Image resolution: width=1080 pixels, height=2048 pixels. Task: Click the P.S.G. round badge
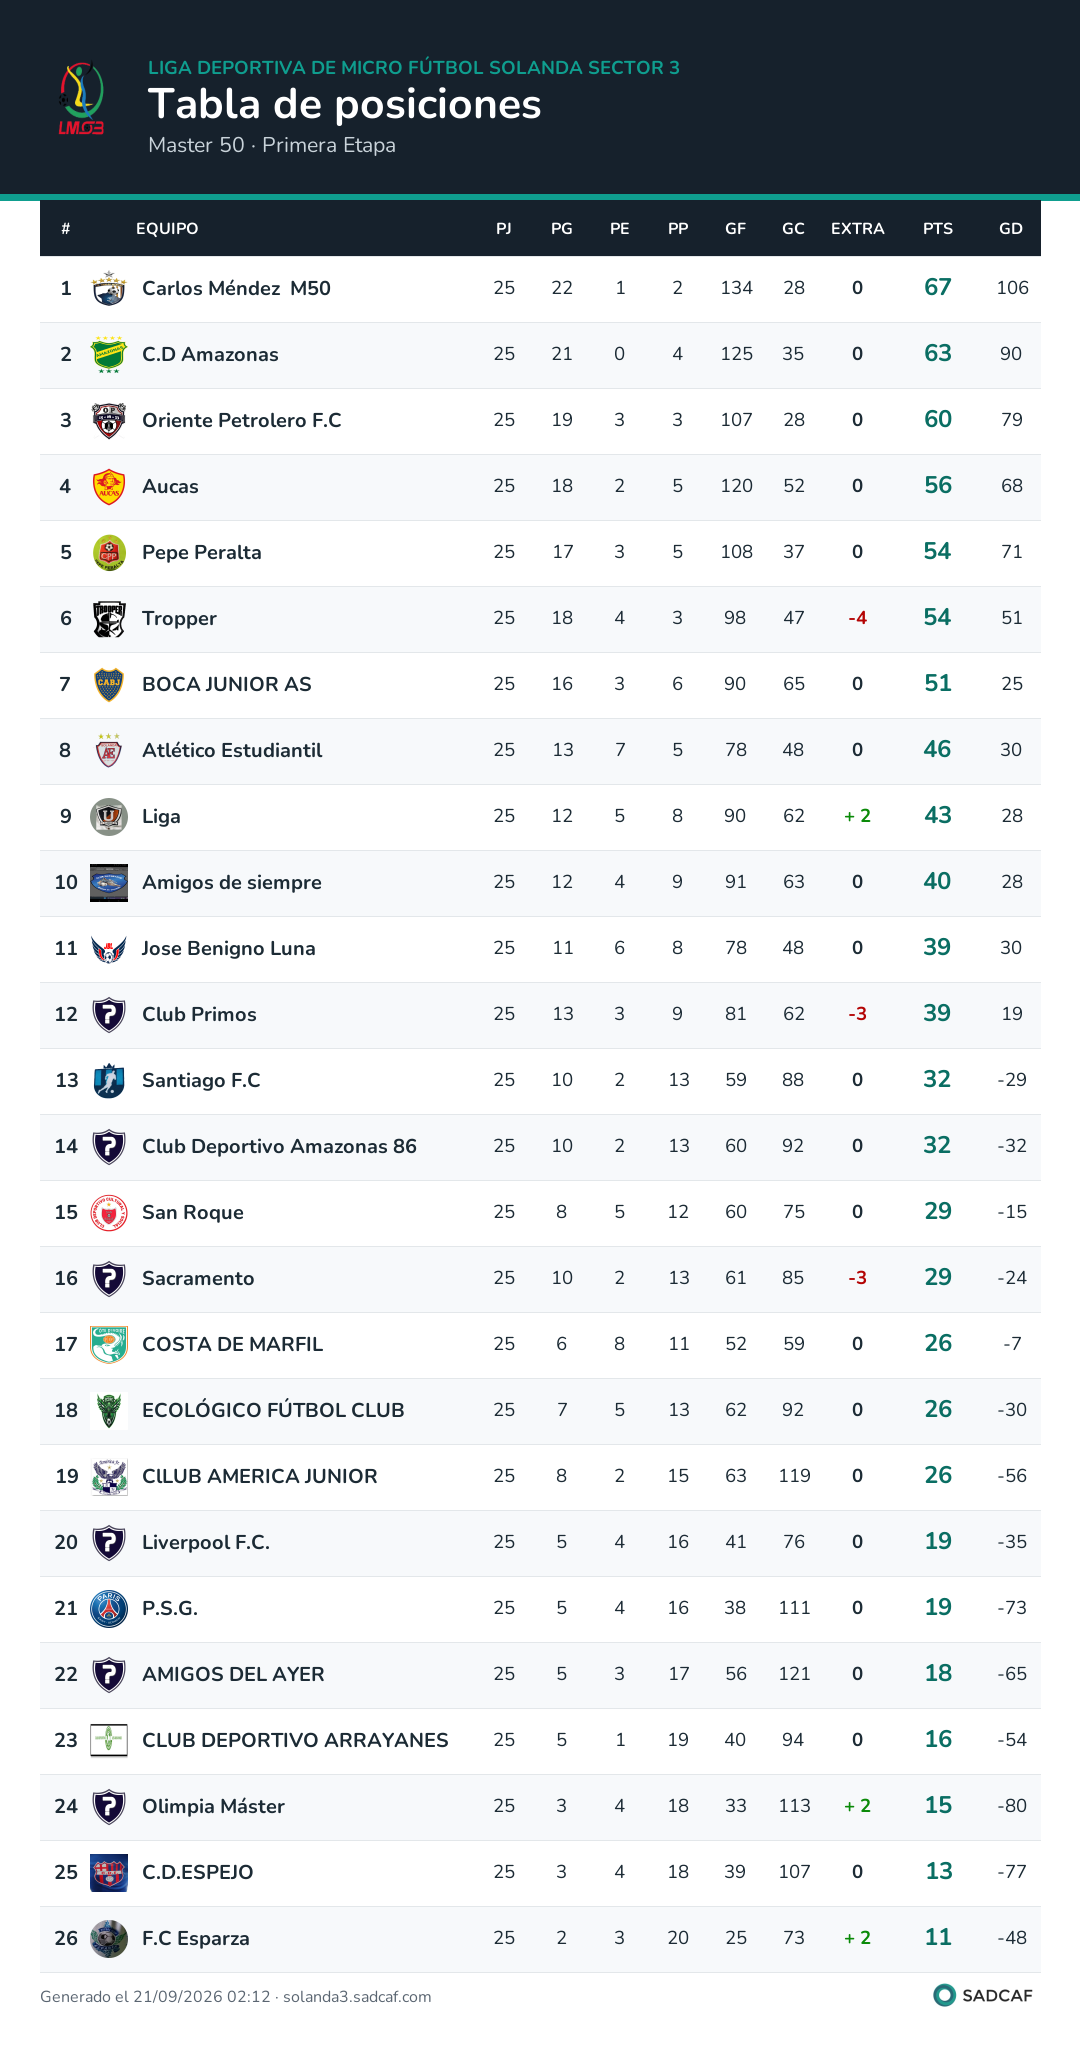(109, 1608)
